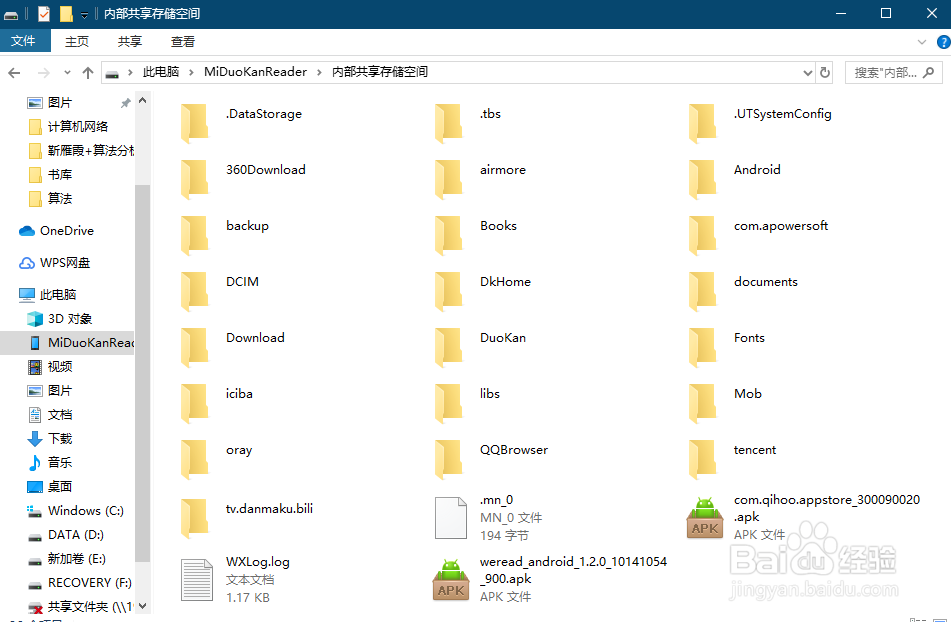This screenshot has width=951, height=622.
Task: Select the QQBrowser folder icon
Action: 449,460
